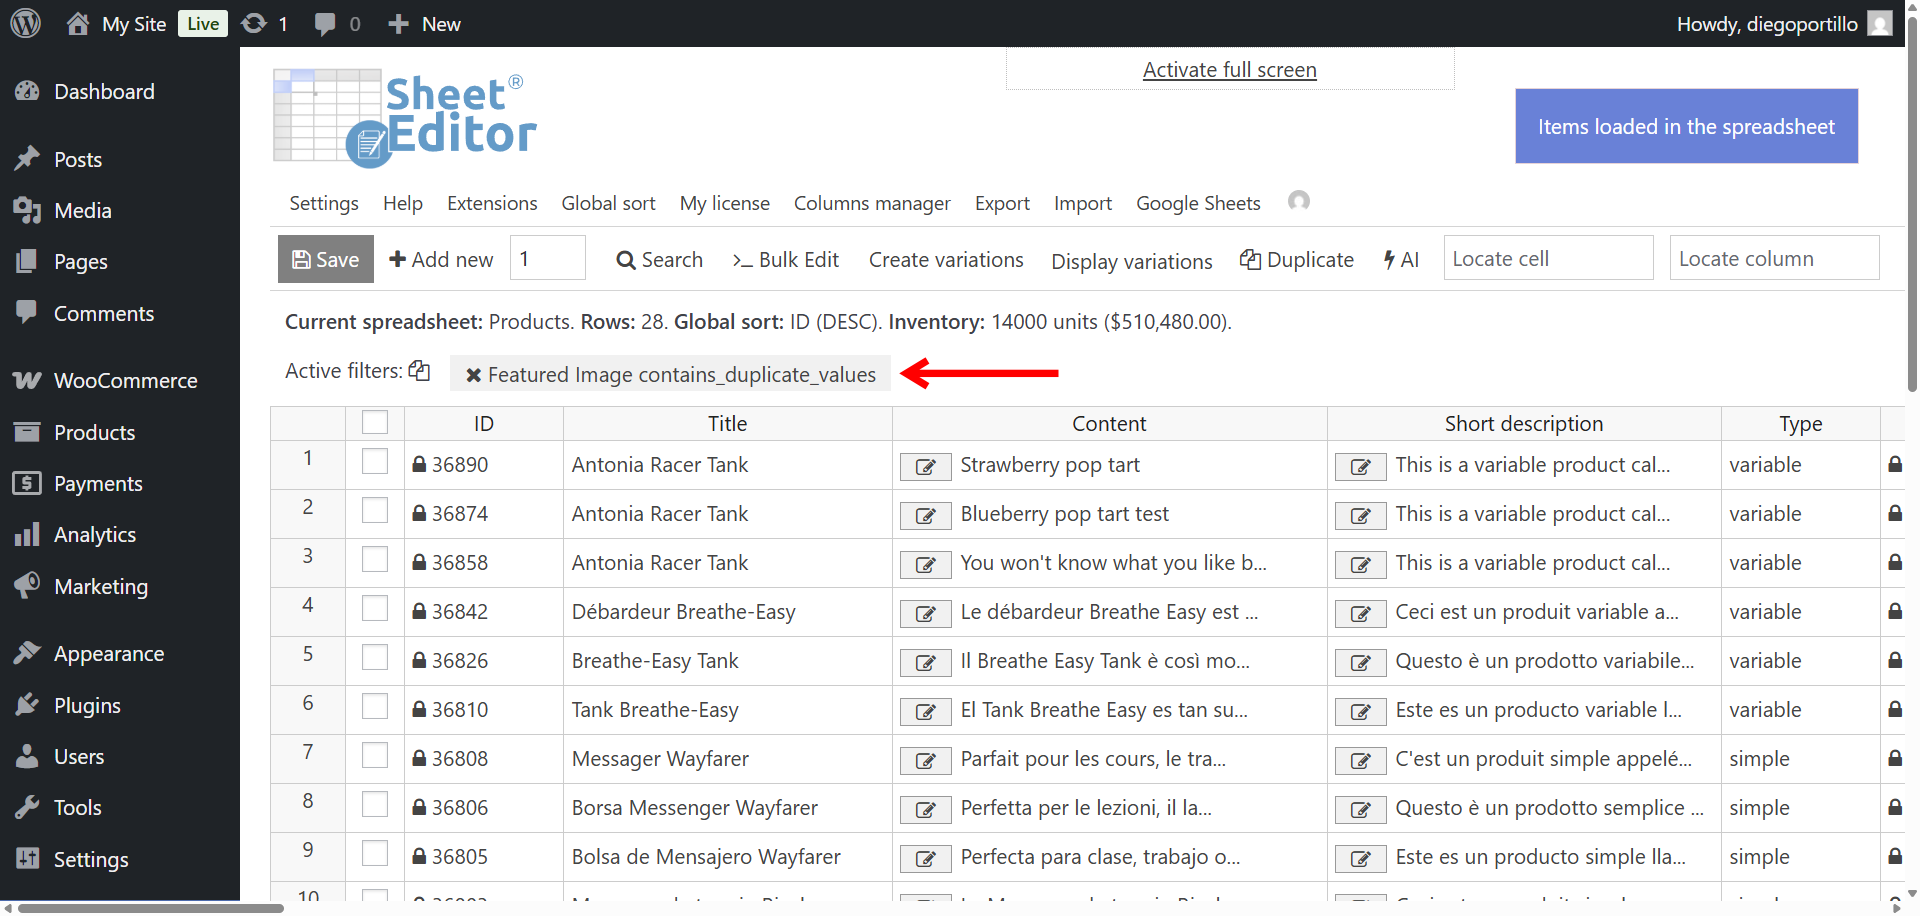
Task: Go to Products in the admin menu
Action: coord(94,433)
